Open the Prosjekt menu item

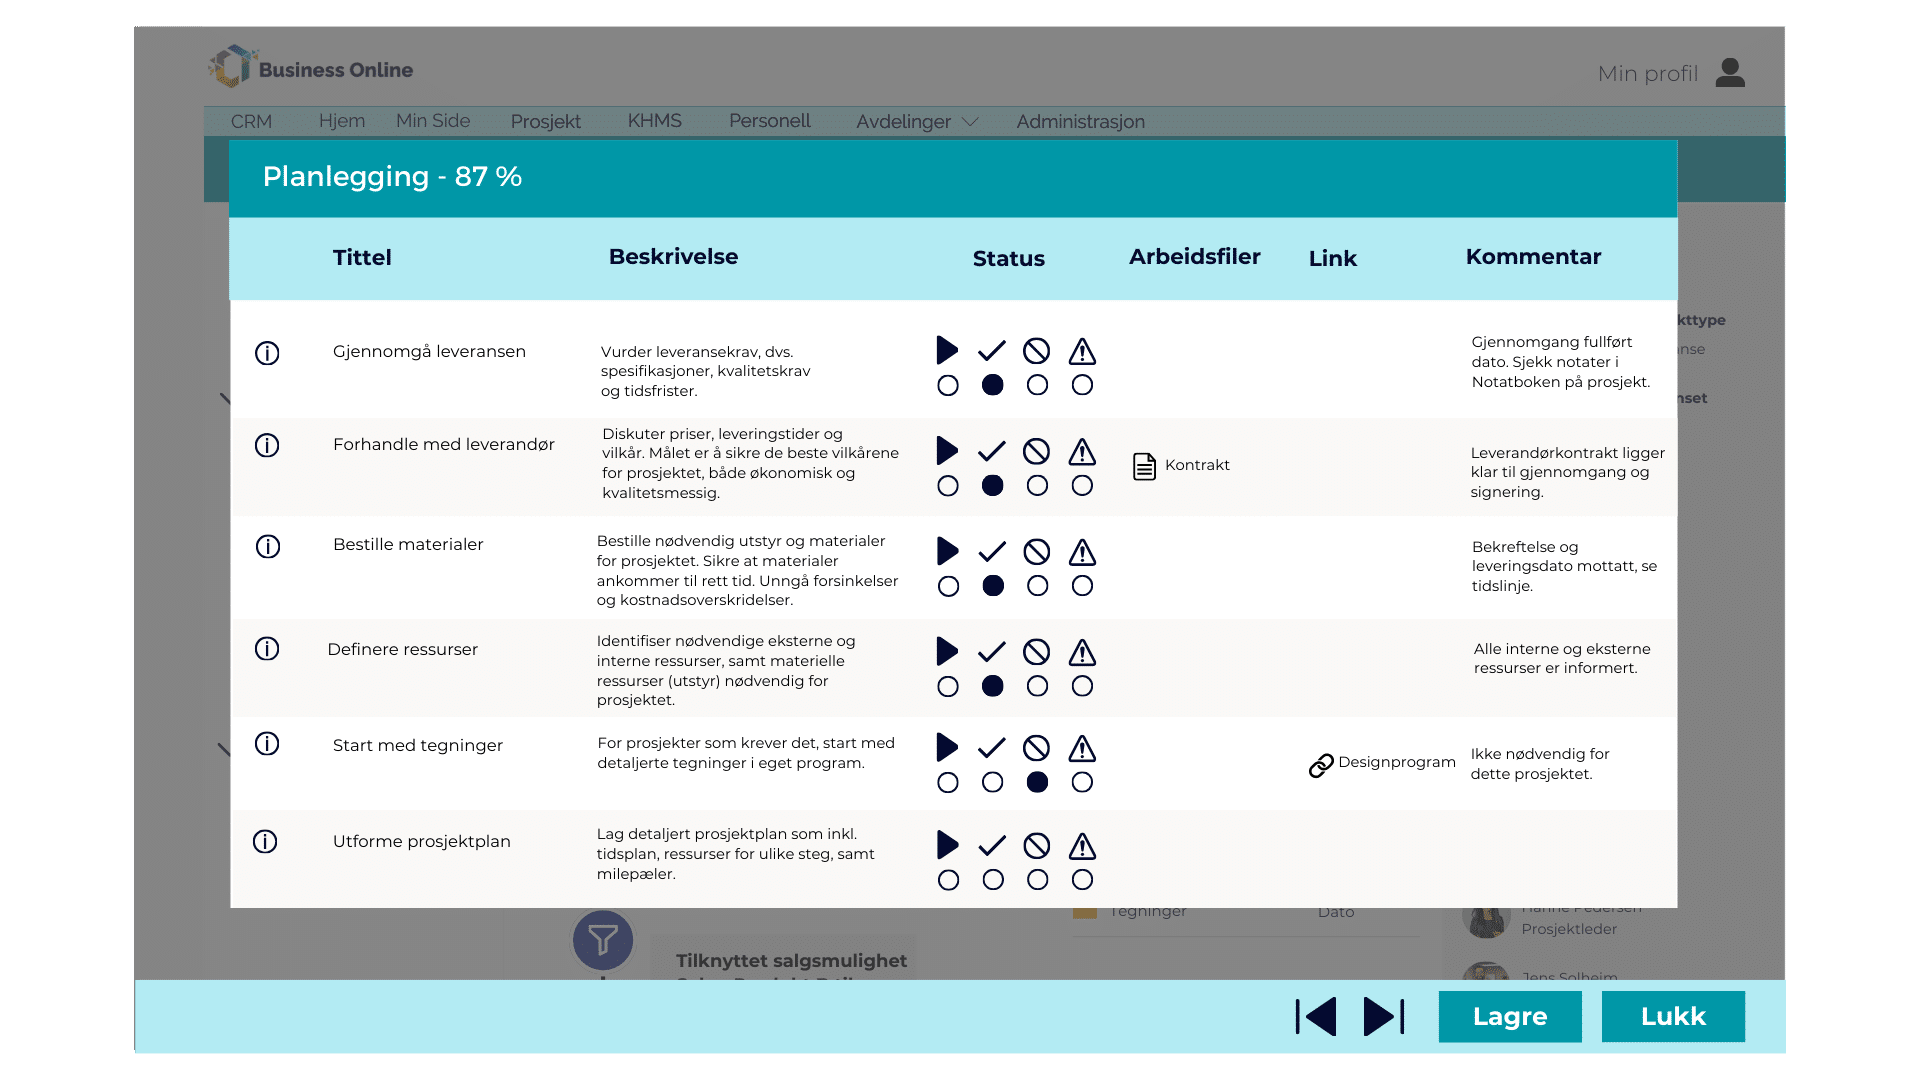click(545, 122)
